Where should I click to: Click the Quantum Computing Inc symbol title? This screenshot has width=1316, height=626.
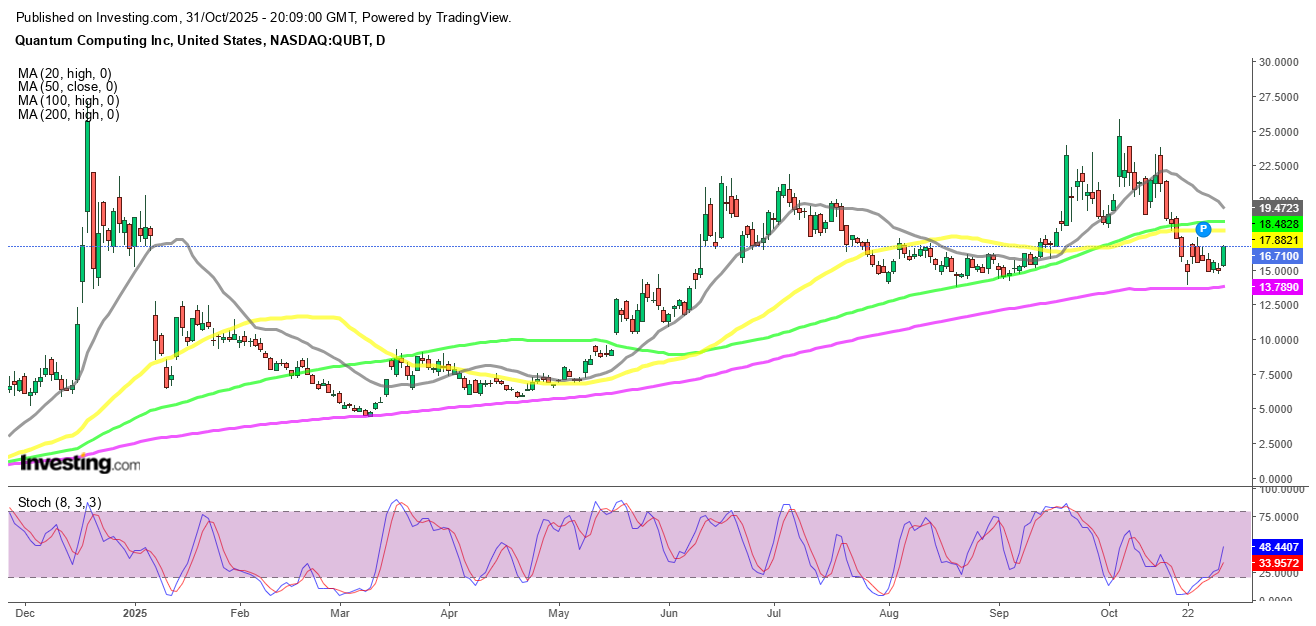pos(200,41)
